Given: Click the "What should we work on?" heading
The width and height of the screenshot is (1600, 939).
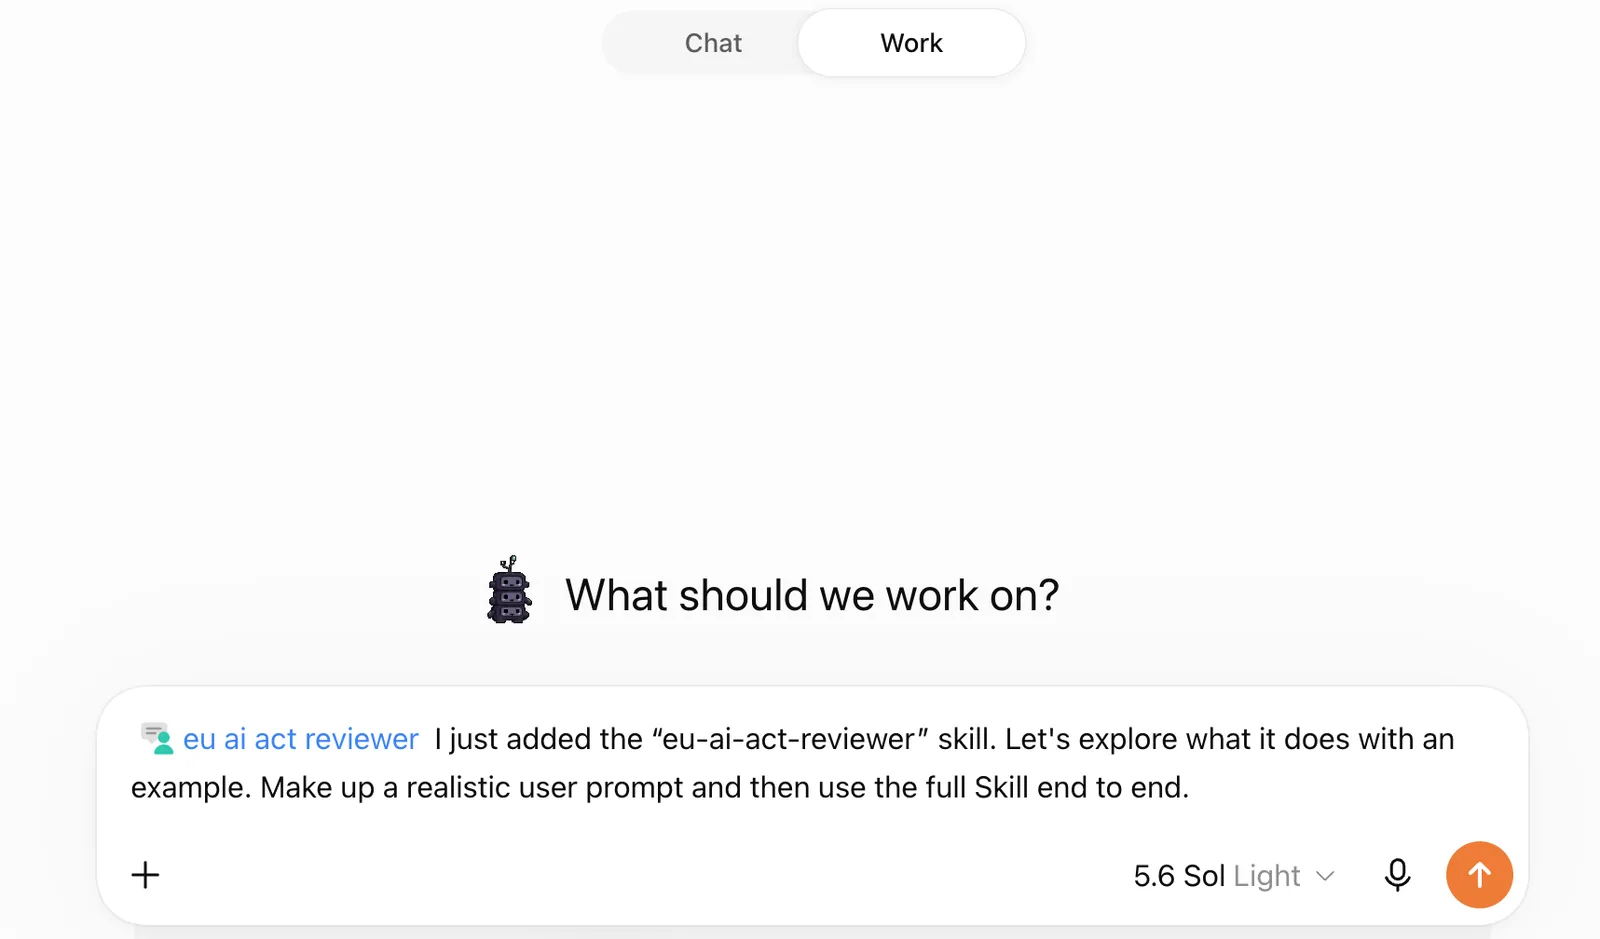Looking at the screenshot, I should [x=811, y=595].
